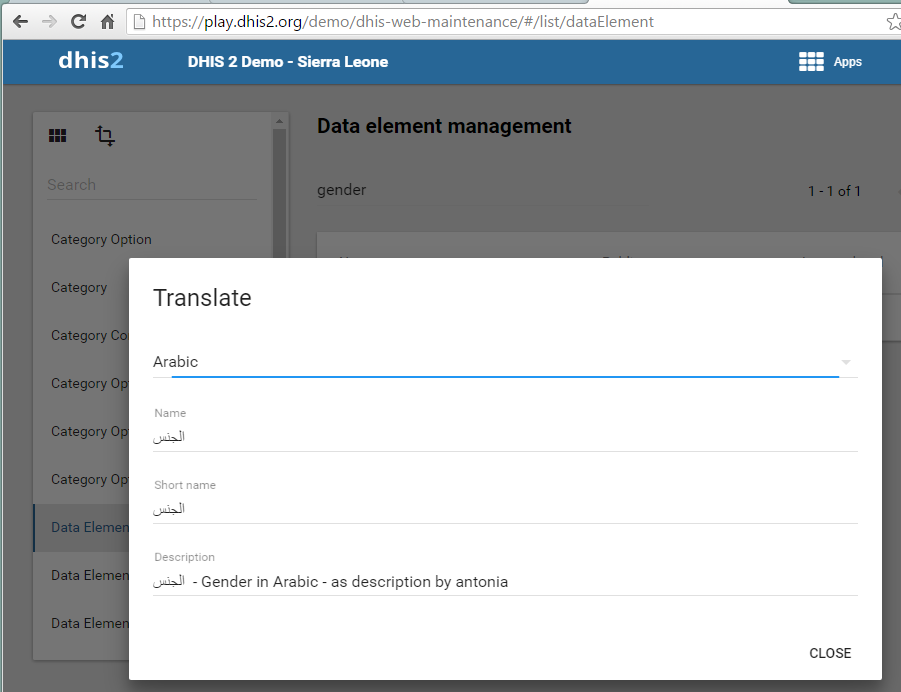
Task: Open the Apps grid icon
Action: (811, 62)
